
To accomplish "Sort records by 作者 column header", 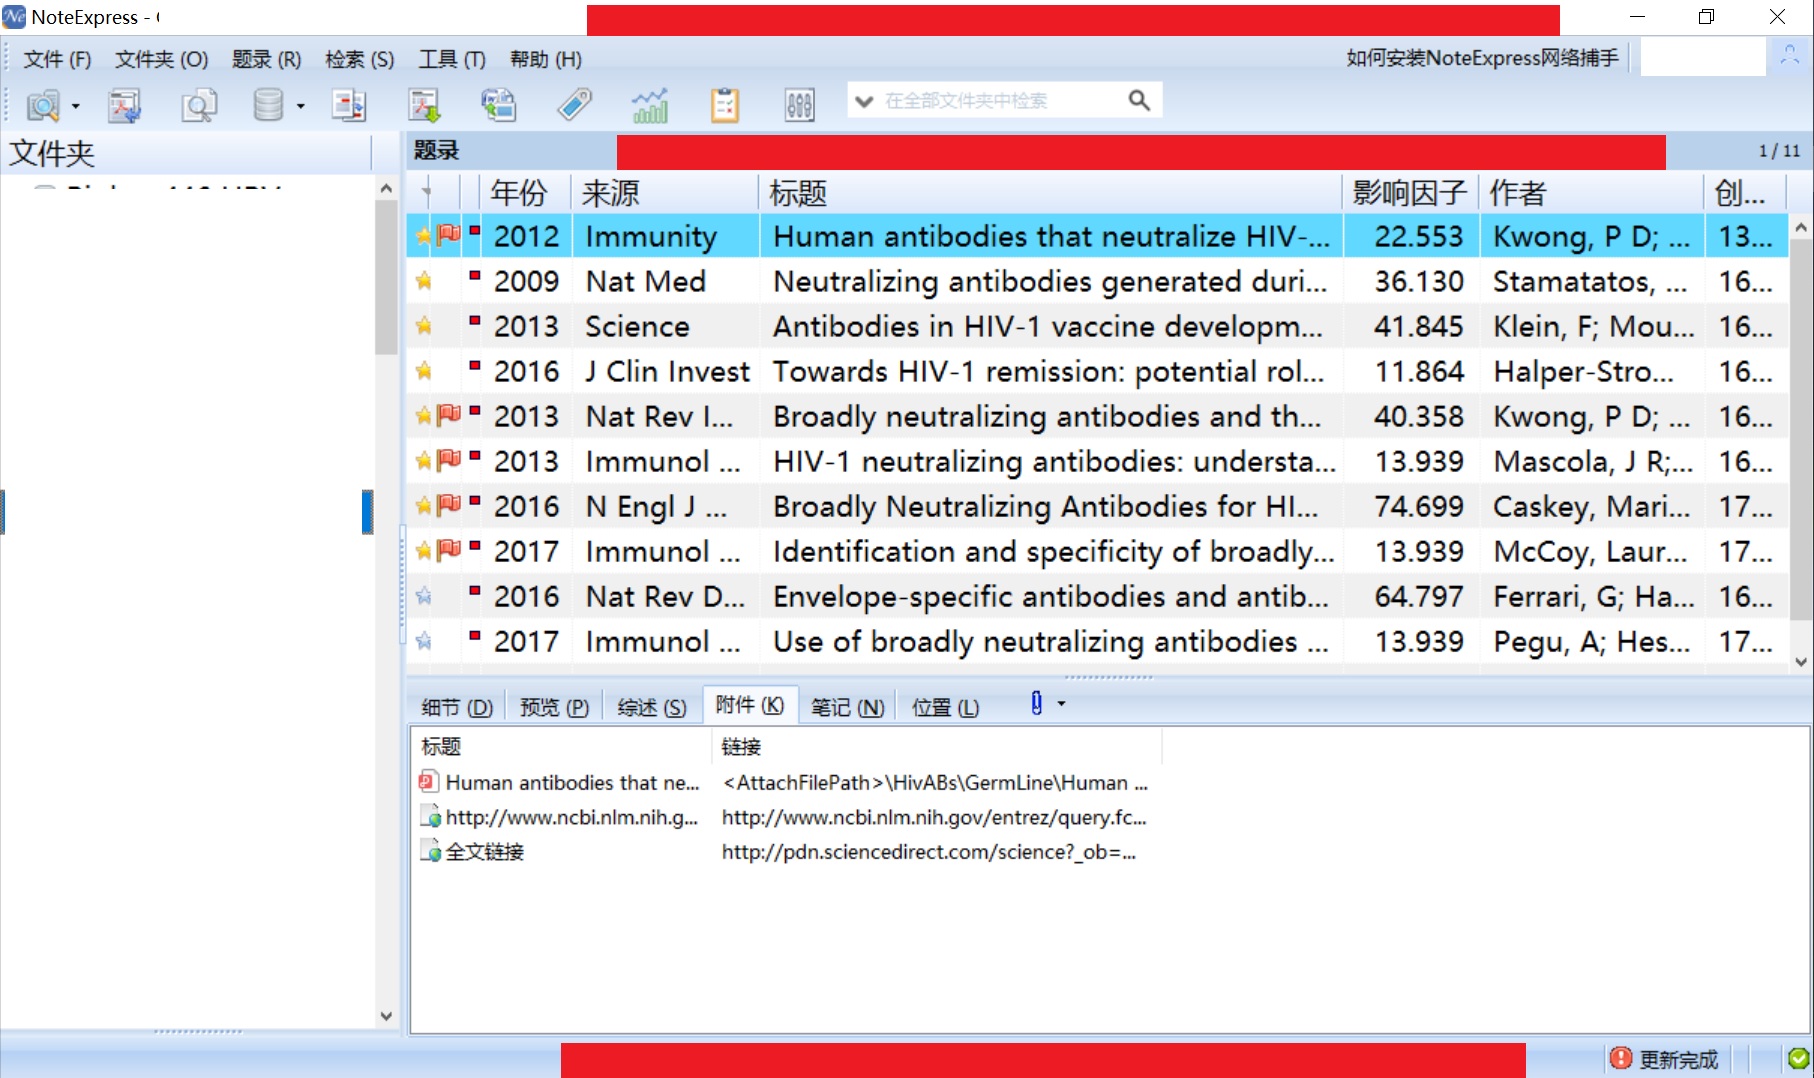I will coord(1590,192).
